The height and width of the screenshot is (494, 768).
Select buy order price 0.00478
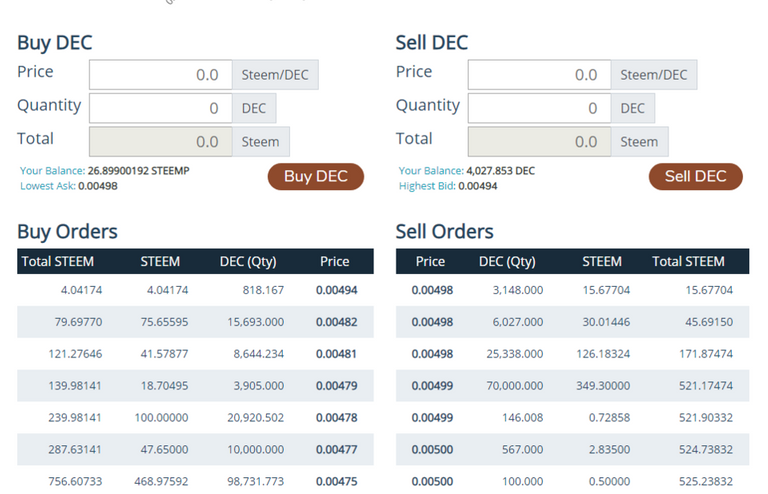[x=336, y=418]
